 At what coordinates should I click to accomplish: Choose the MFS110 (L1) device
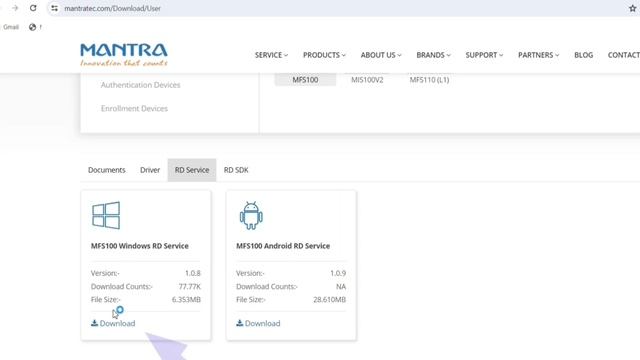[429, 80]
